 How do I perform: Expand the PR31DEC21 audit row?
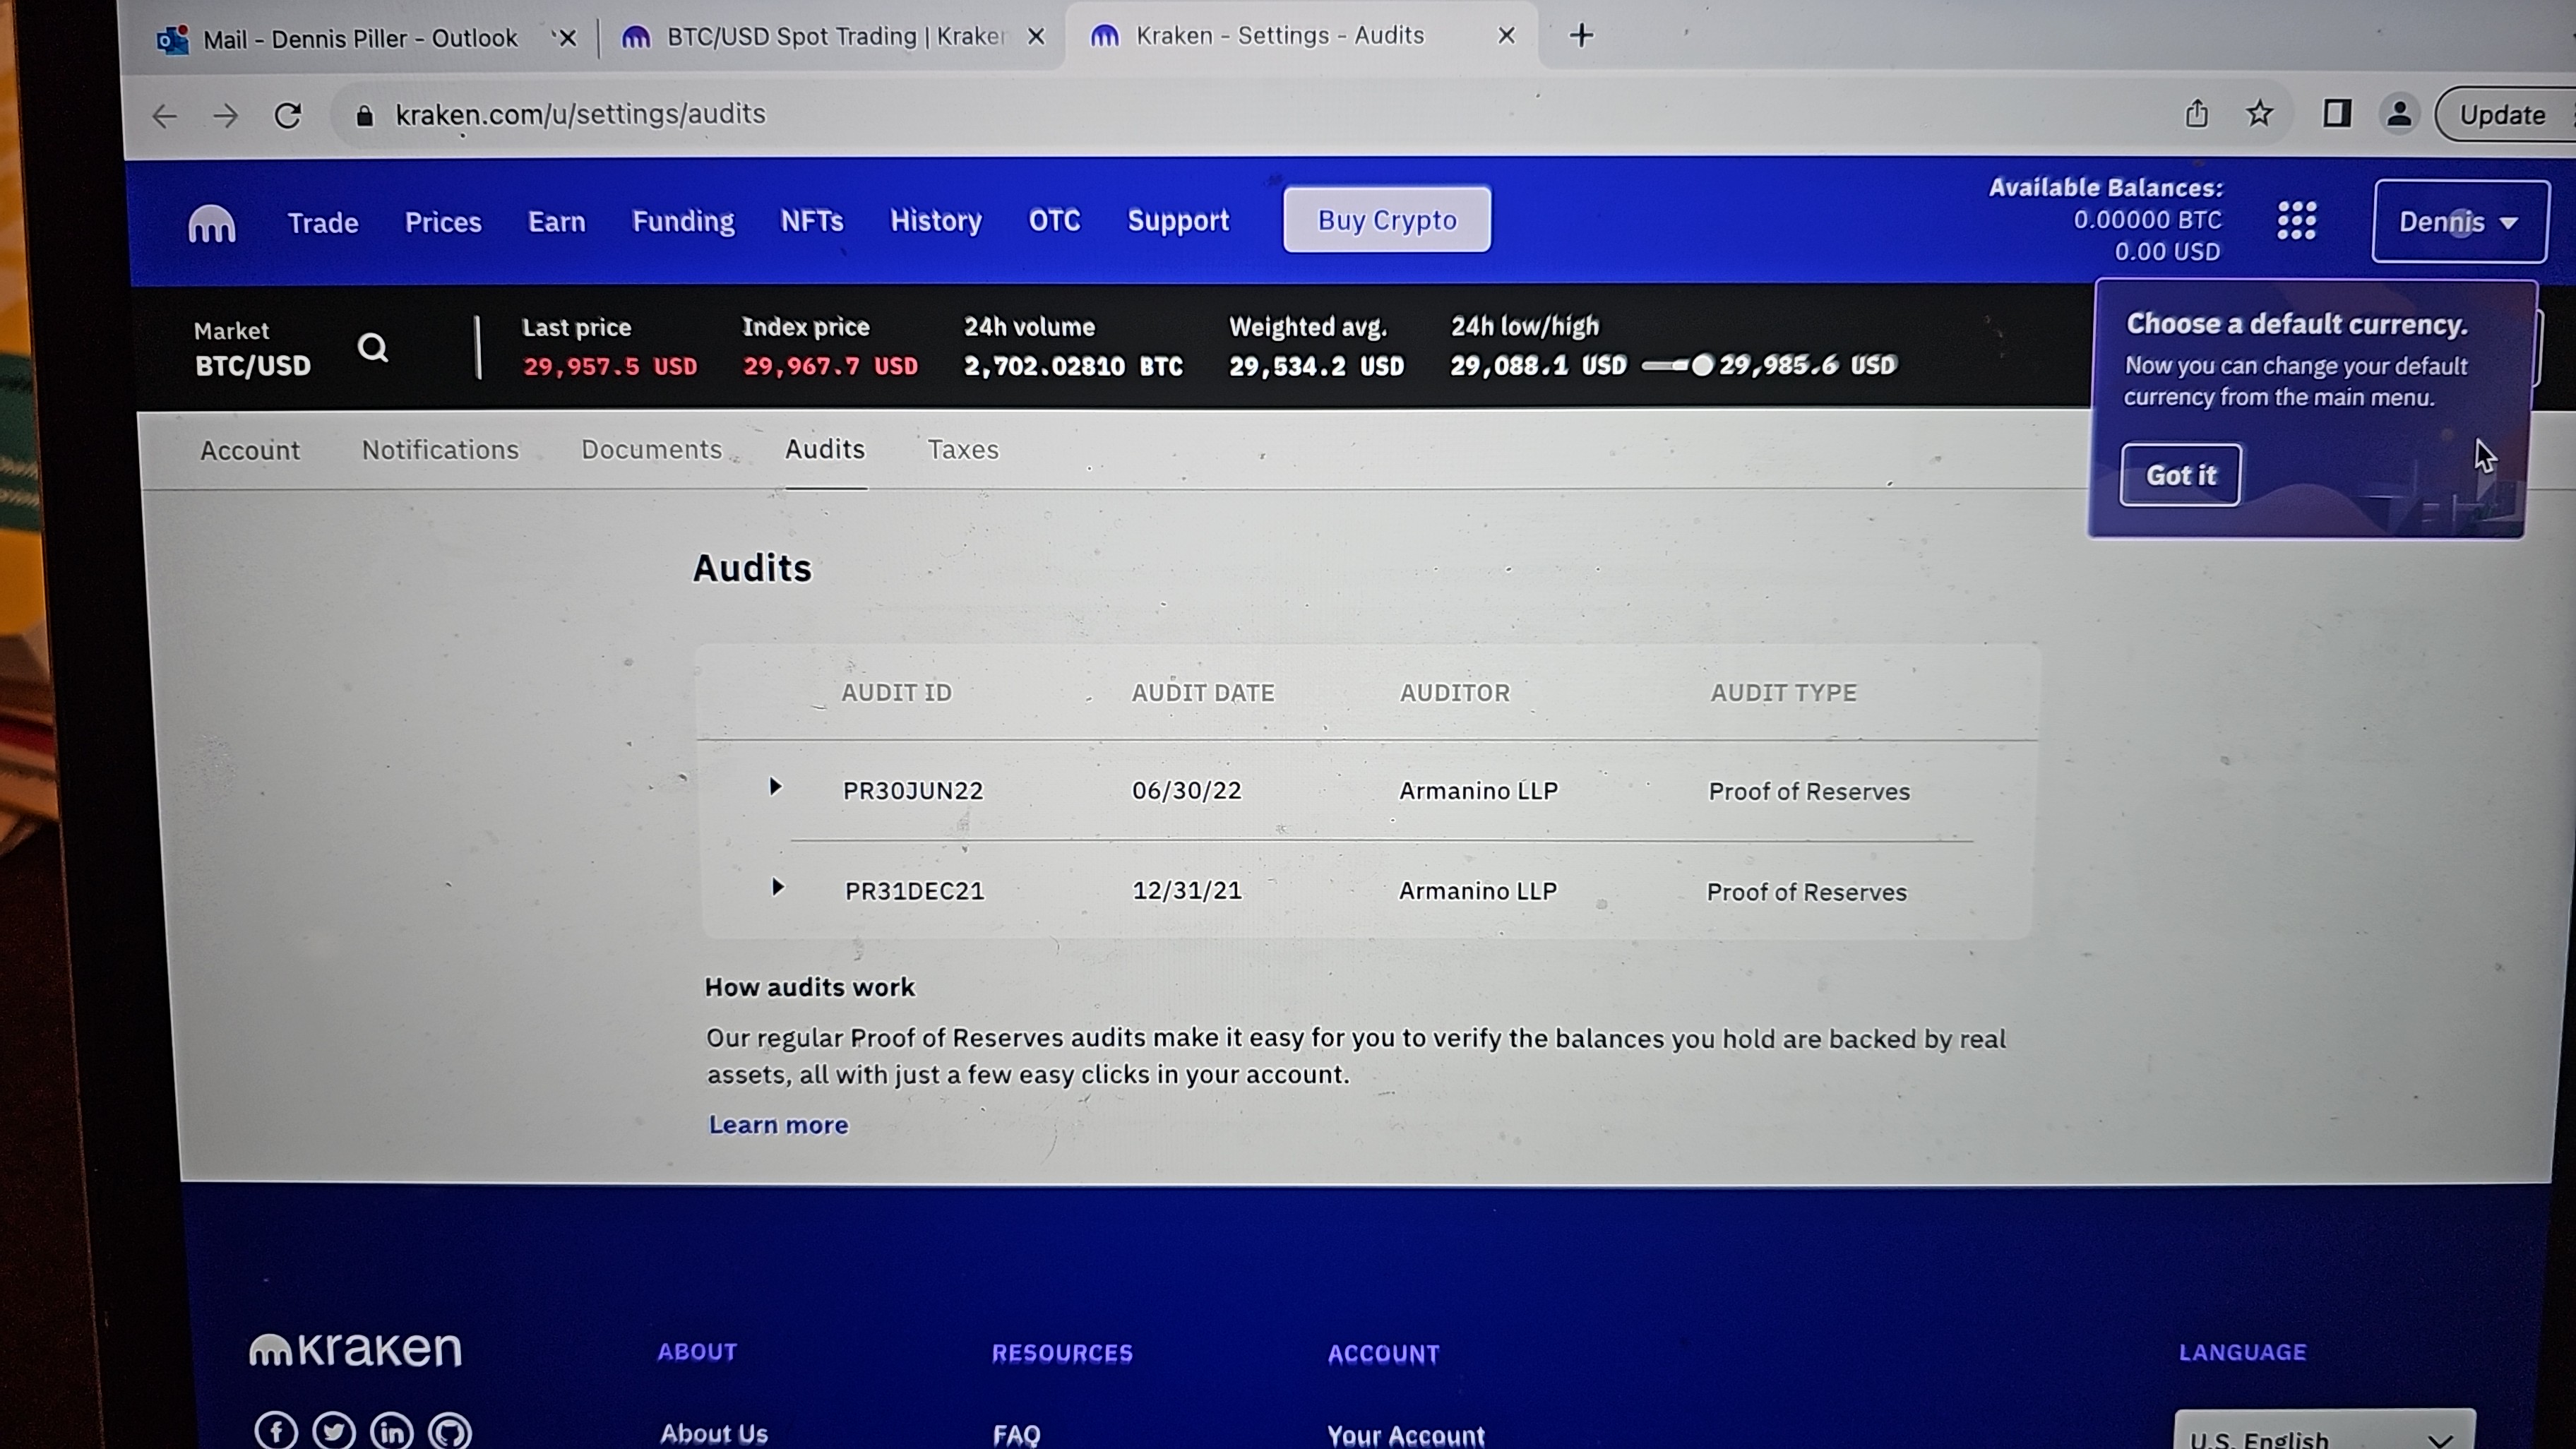777,888
